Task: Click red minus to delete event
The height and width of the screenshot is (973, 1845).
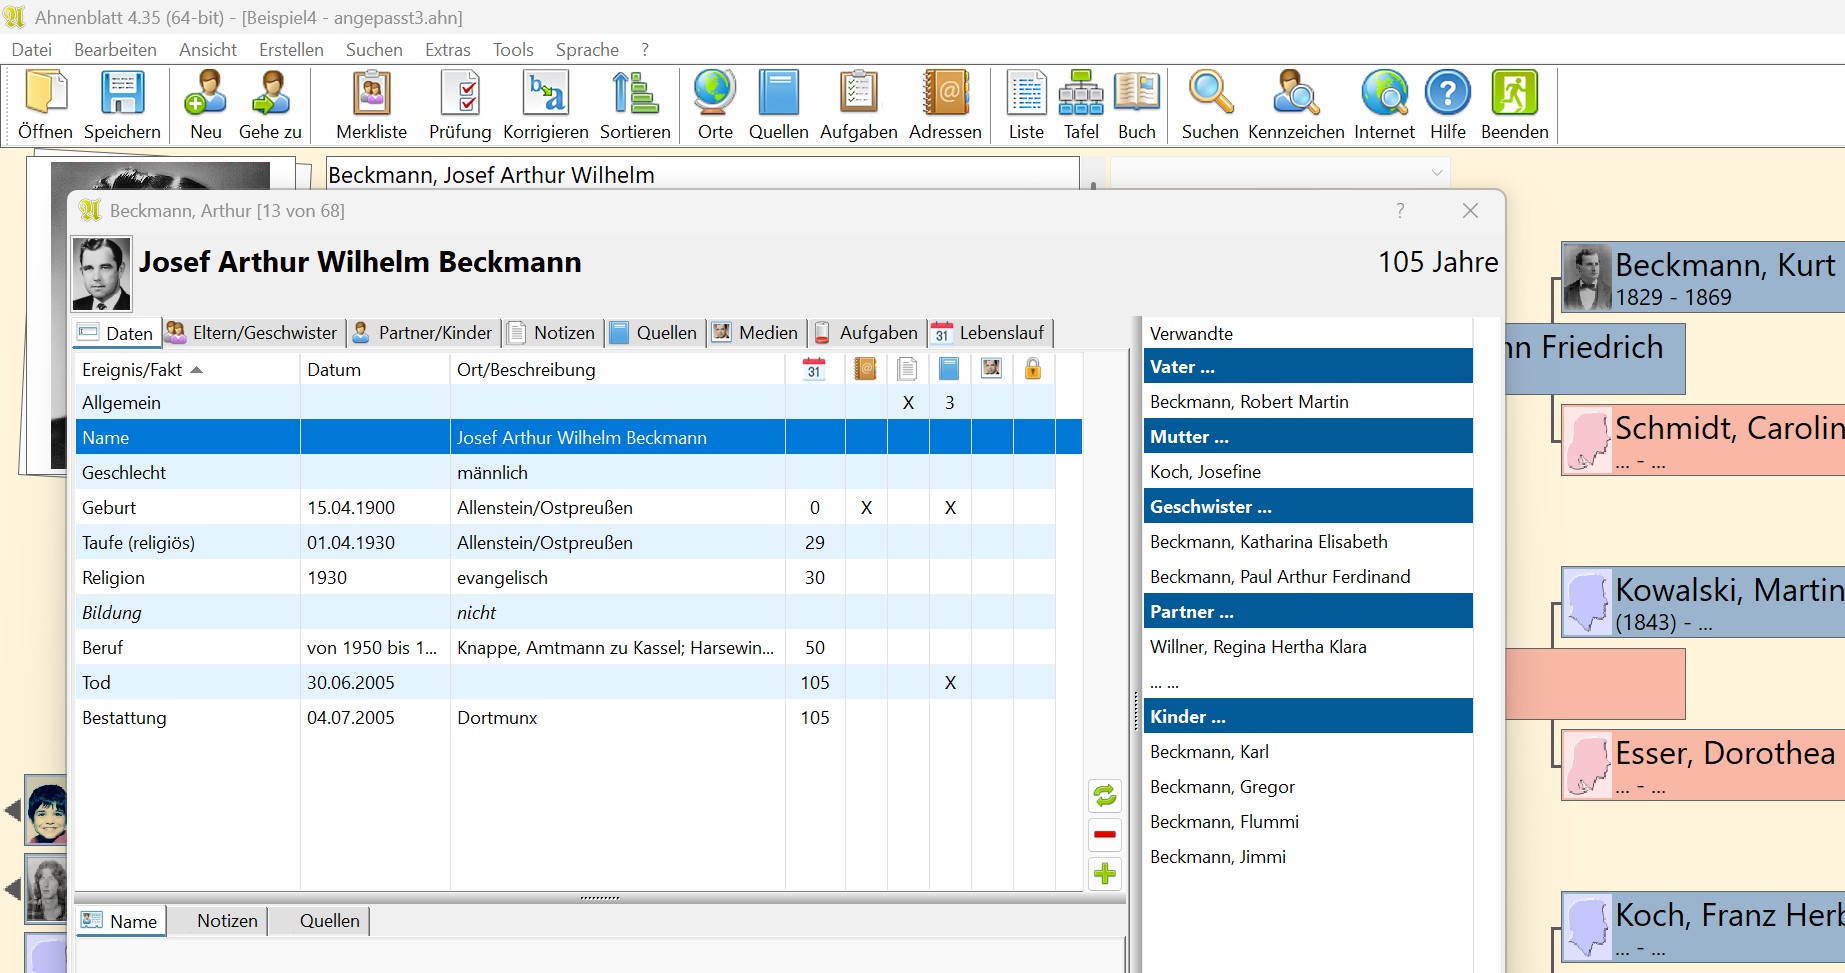Action: [x=1105, y=835]
